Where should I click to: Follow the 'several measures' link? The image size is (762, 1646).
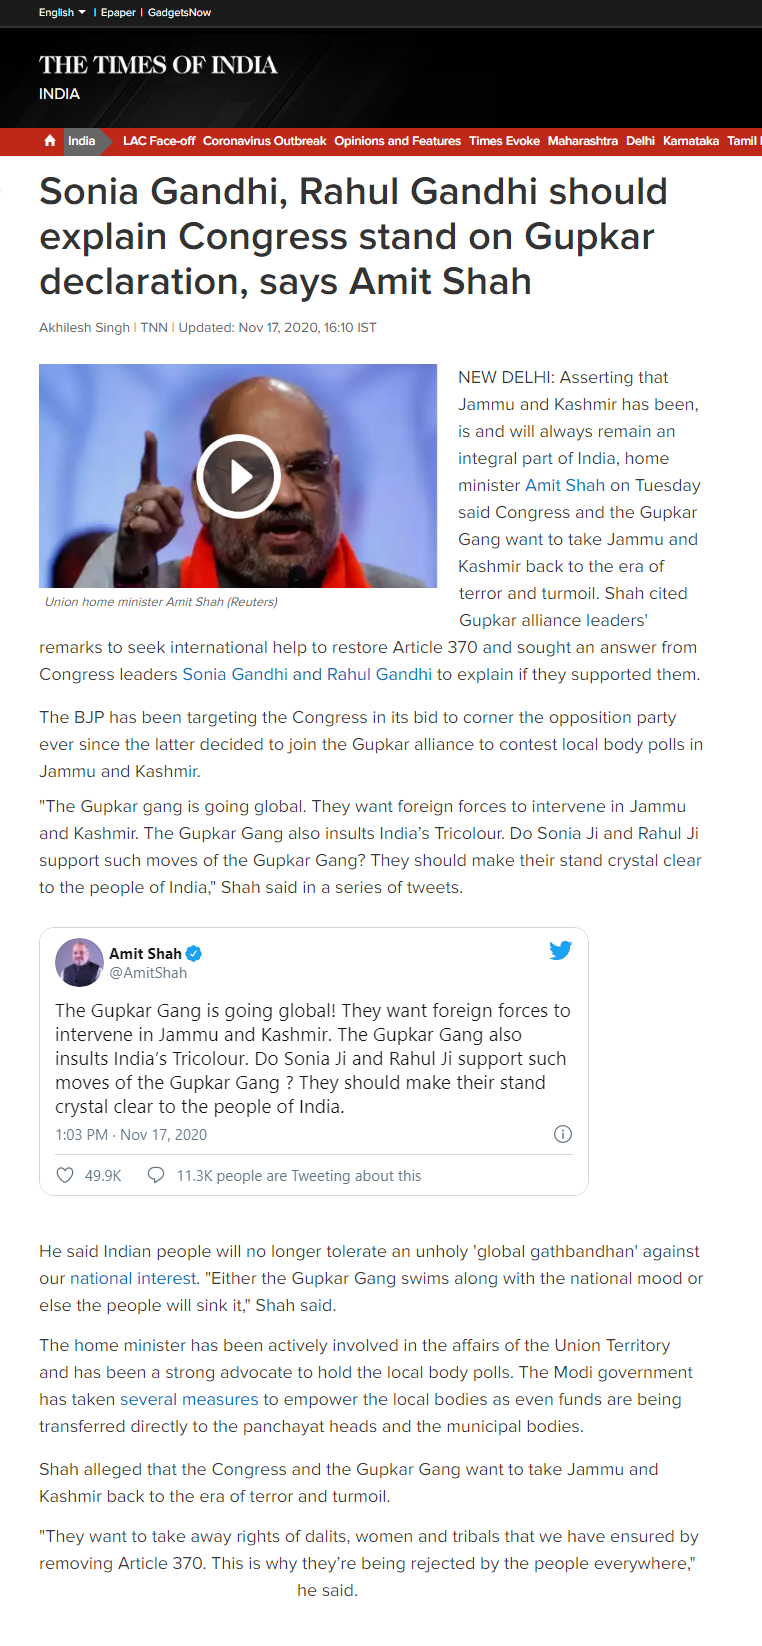click(x=189, y=1399)
